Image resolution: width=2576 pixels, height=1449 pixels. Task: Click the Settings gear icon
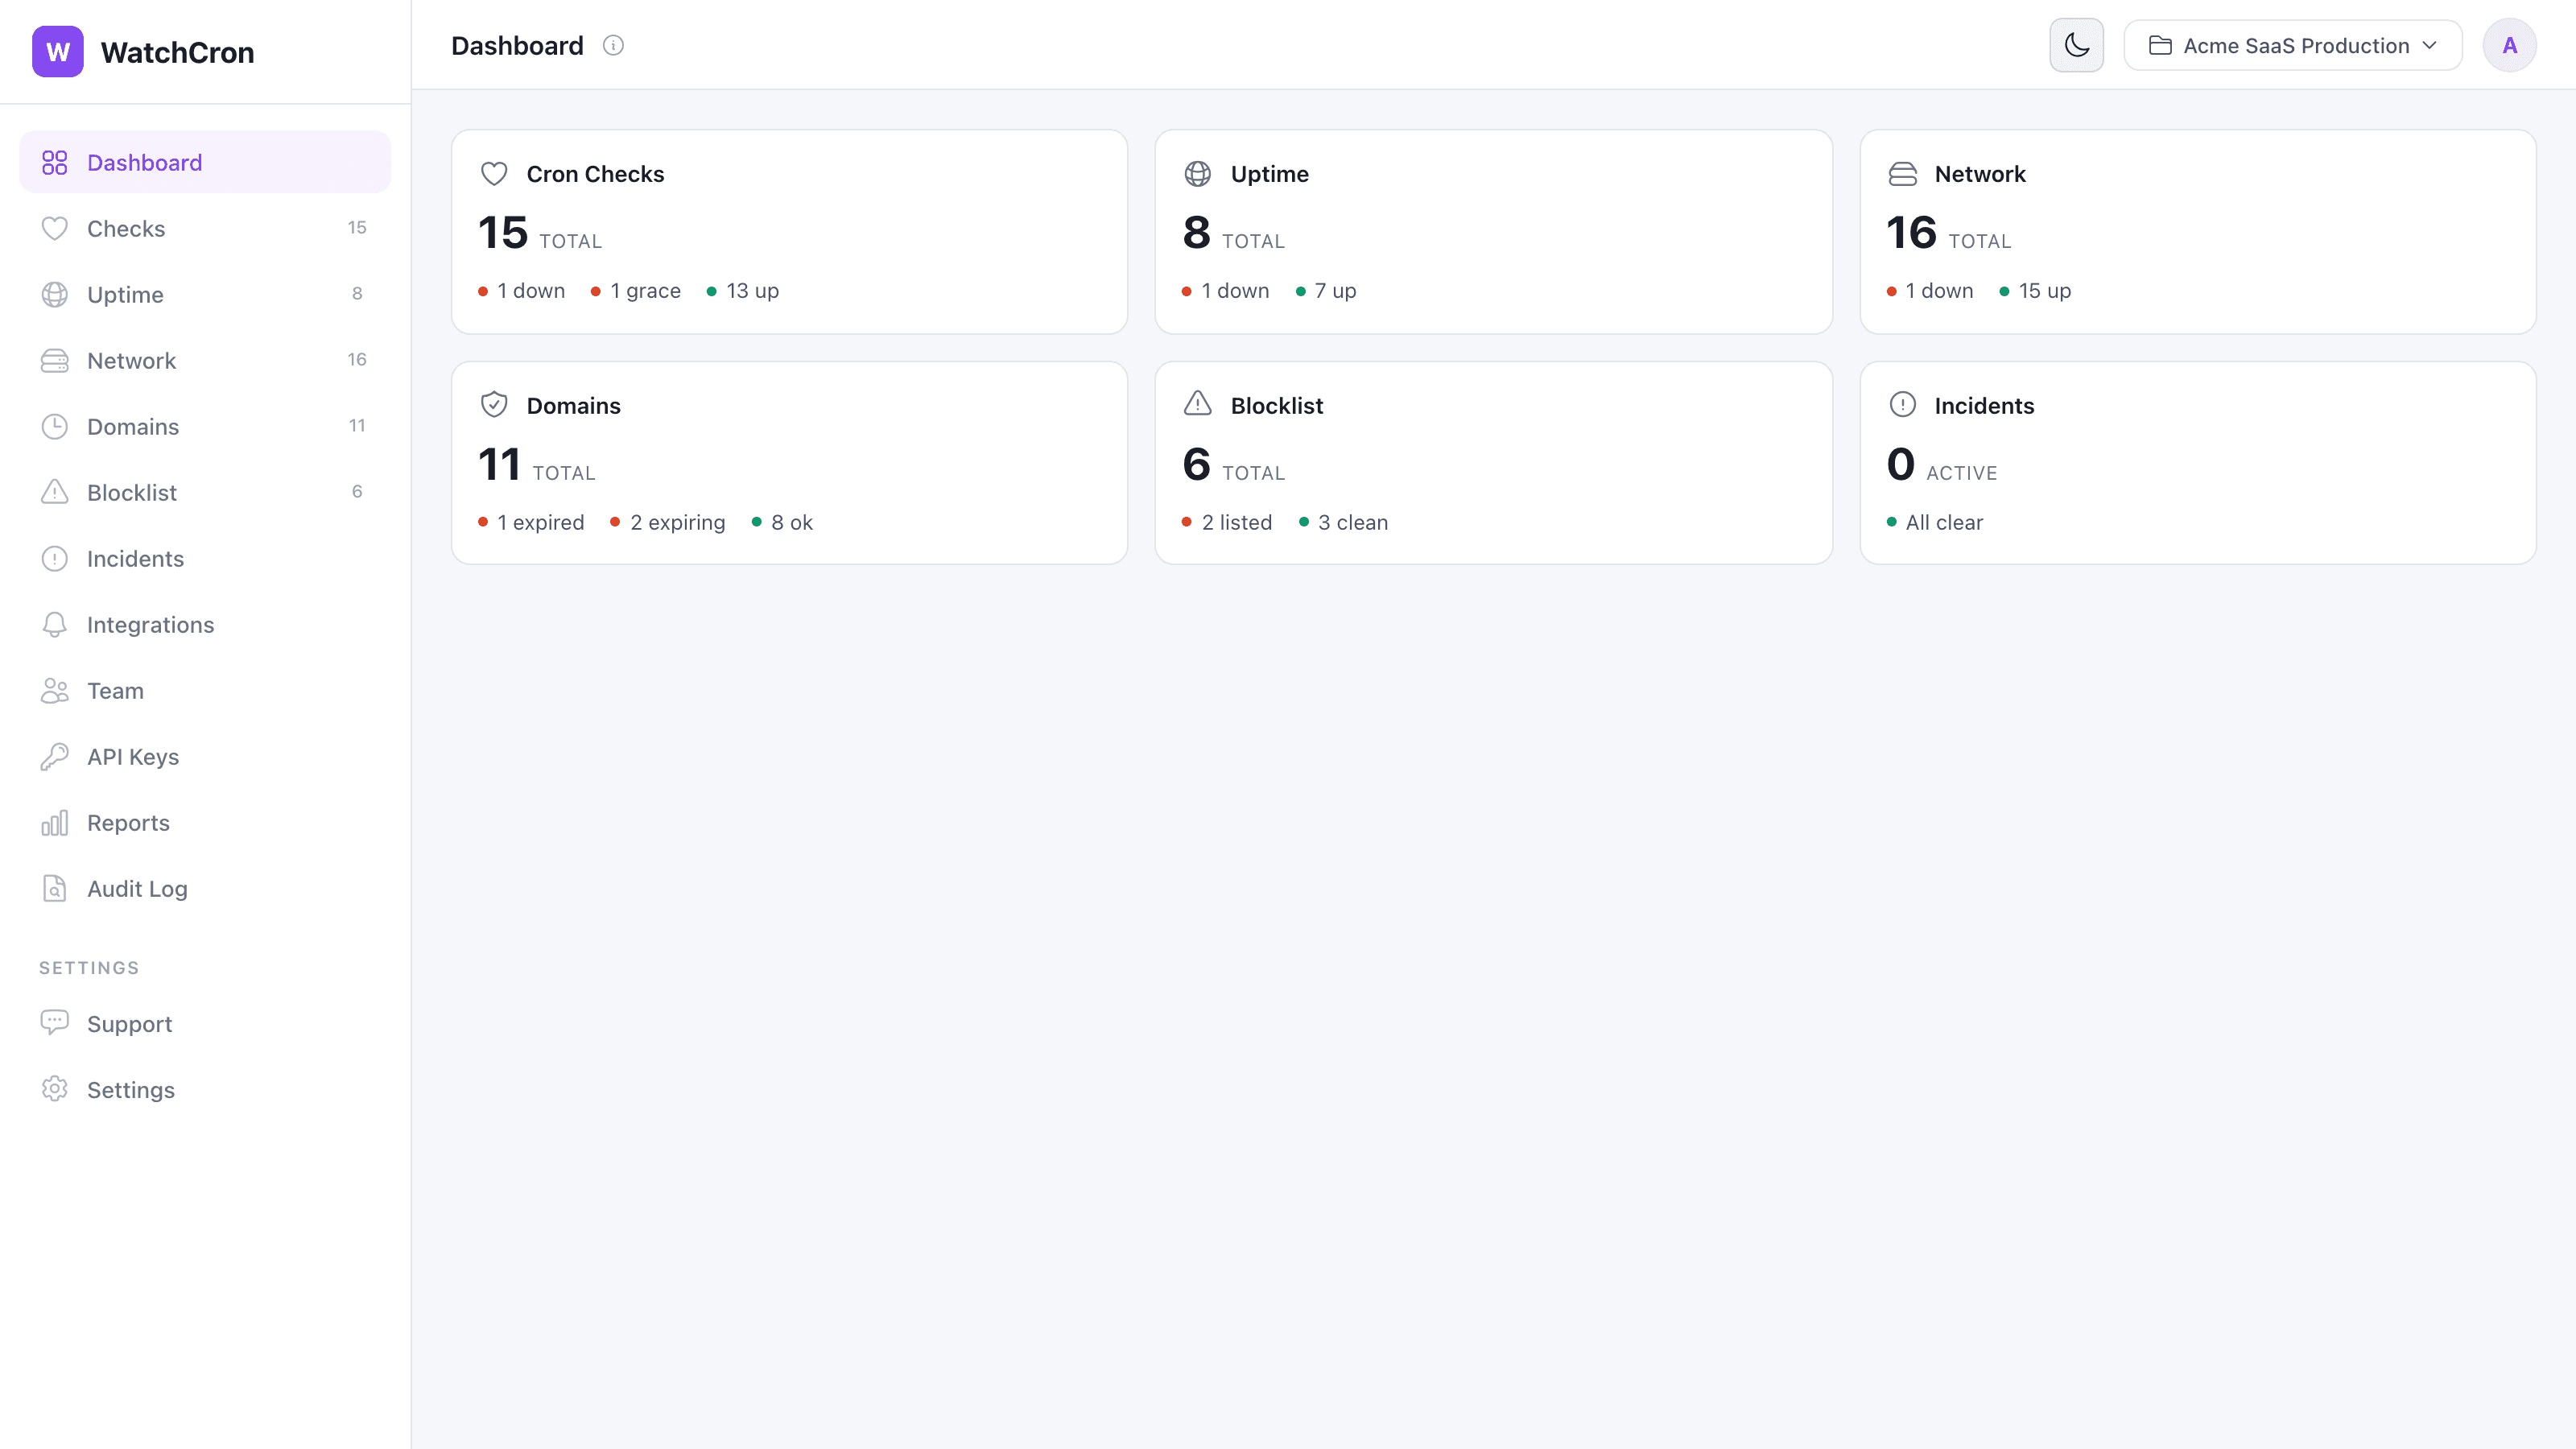55,1089
